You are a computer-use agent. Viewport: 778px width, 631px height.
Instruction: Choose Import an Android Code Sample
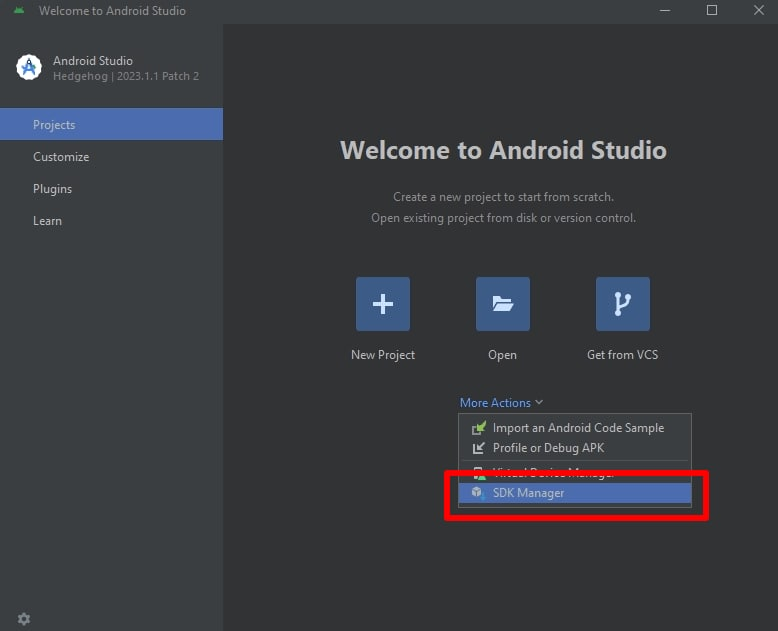pyautogui.click(x=578, y=427)
